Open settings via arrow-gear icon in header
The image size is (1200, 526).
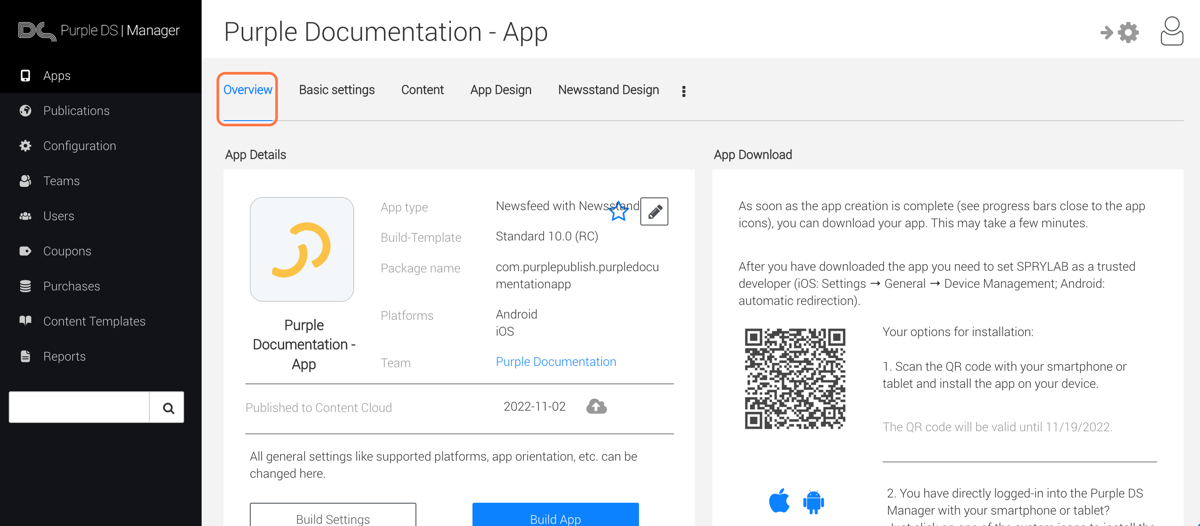click(1119, 32)
